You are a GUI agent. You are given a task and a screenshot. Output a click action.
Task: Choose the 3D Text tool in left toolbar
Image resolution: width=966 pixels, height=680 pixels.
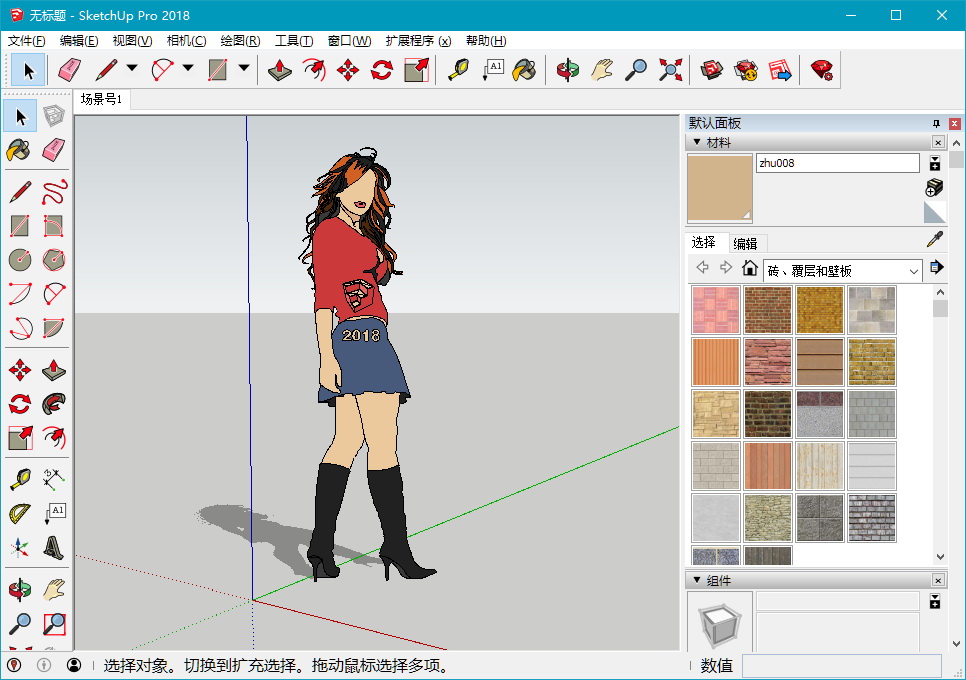coord(54,547)
